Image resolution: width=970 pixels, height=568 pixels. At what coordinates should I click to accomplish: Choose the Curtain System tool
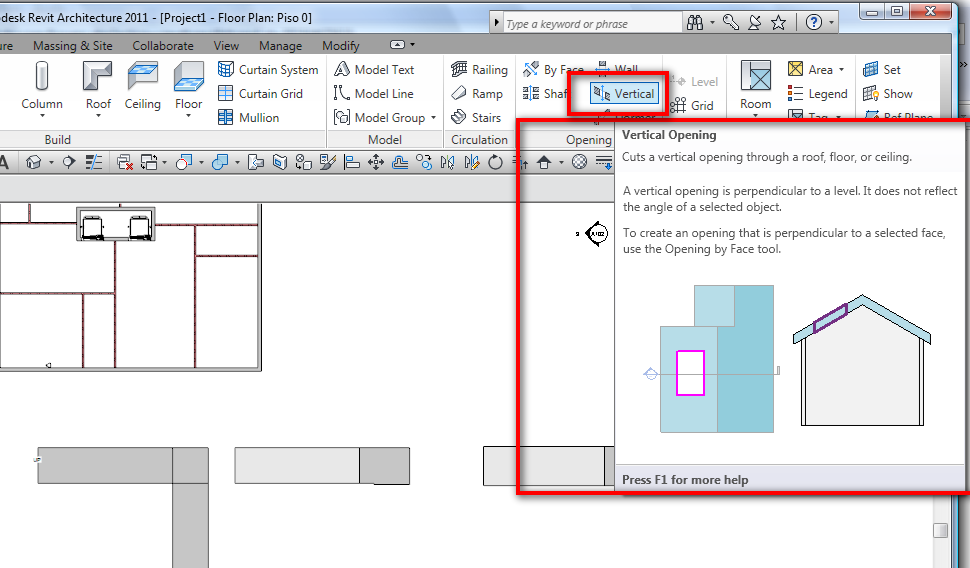268,69
